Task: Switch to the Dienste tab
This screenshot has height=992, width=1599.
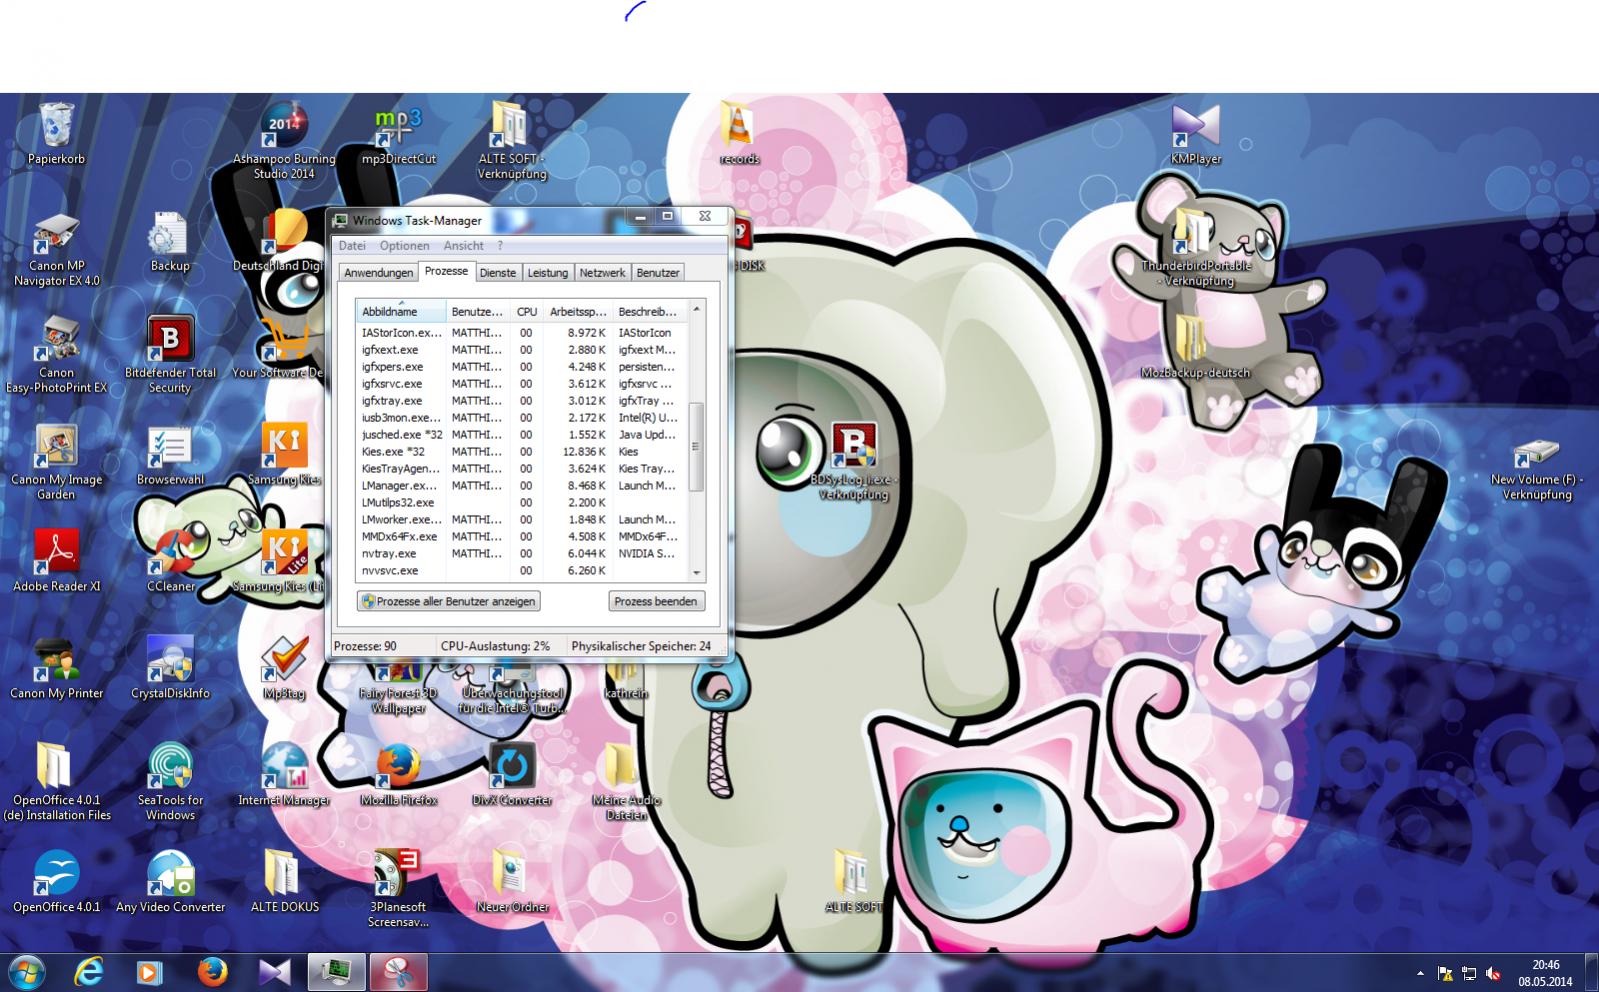Action: coord(497,272)
